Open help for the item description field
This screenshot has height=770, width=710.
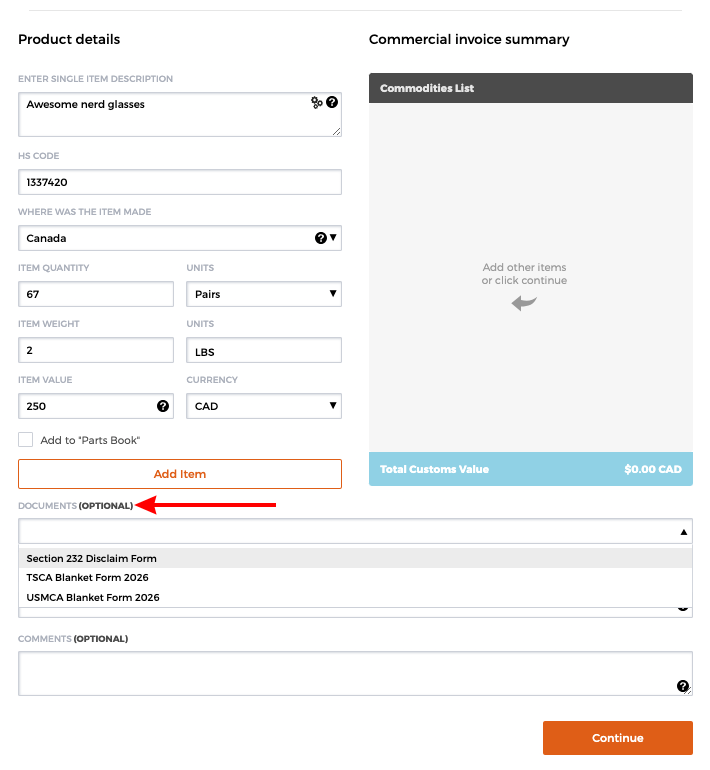332,102
